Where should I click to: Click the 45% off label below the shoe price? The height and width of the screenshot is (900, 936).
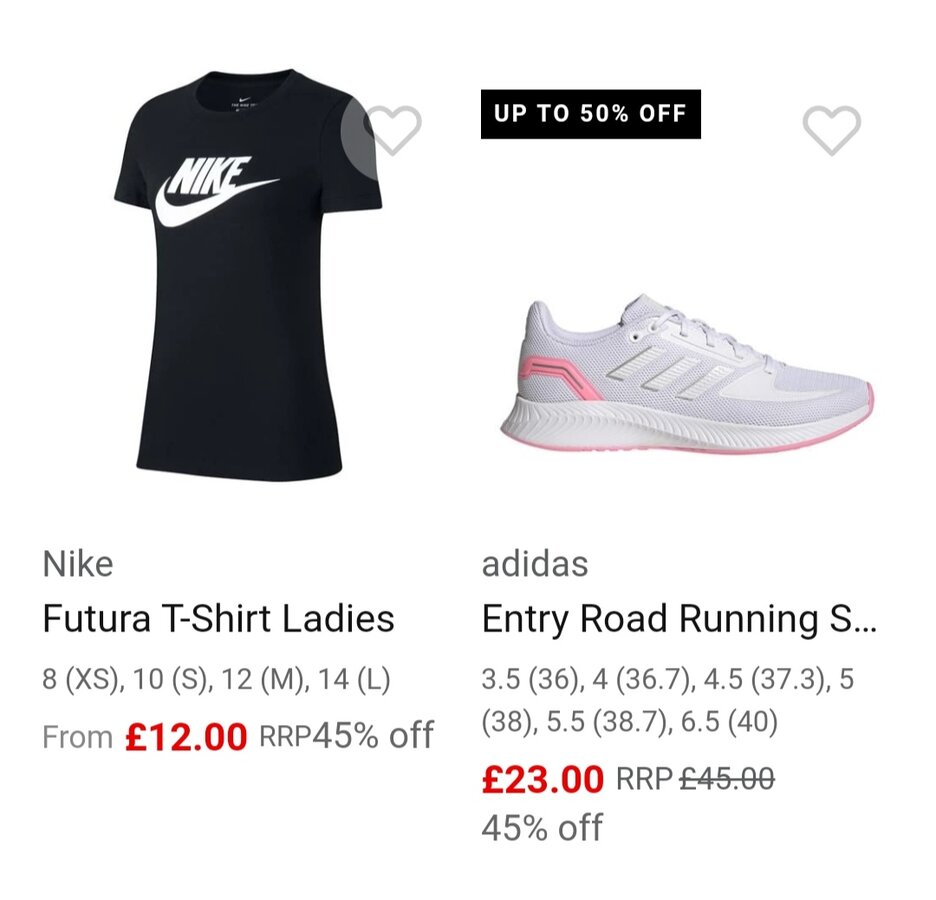point(542,827)
